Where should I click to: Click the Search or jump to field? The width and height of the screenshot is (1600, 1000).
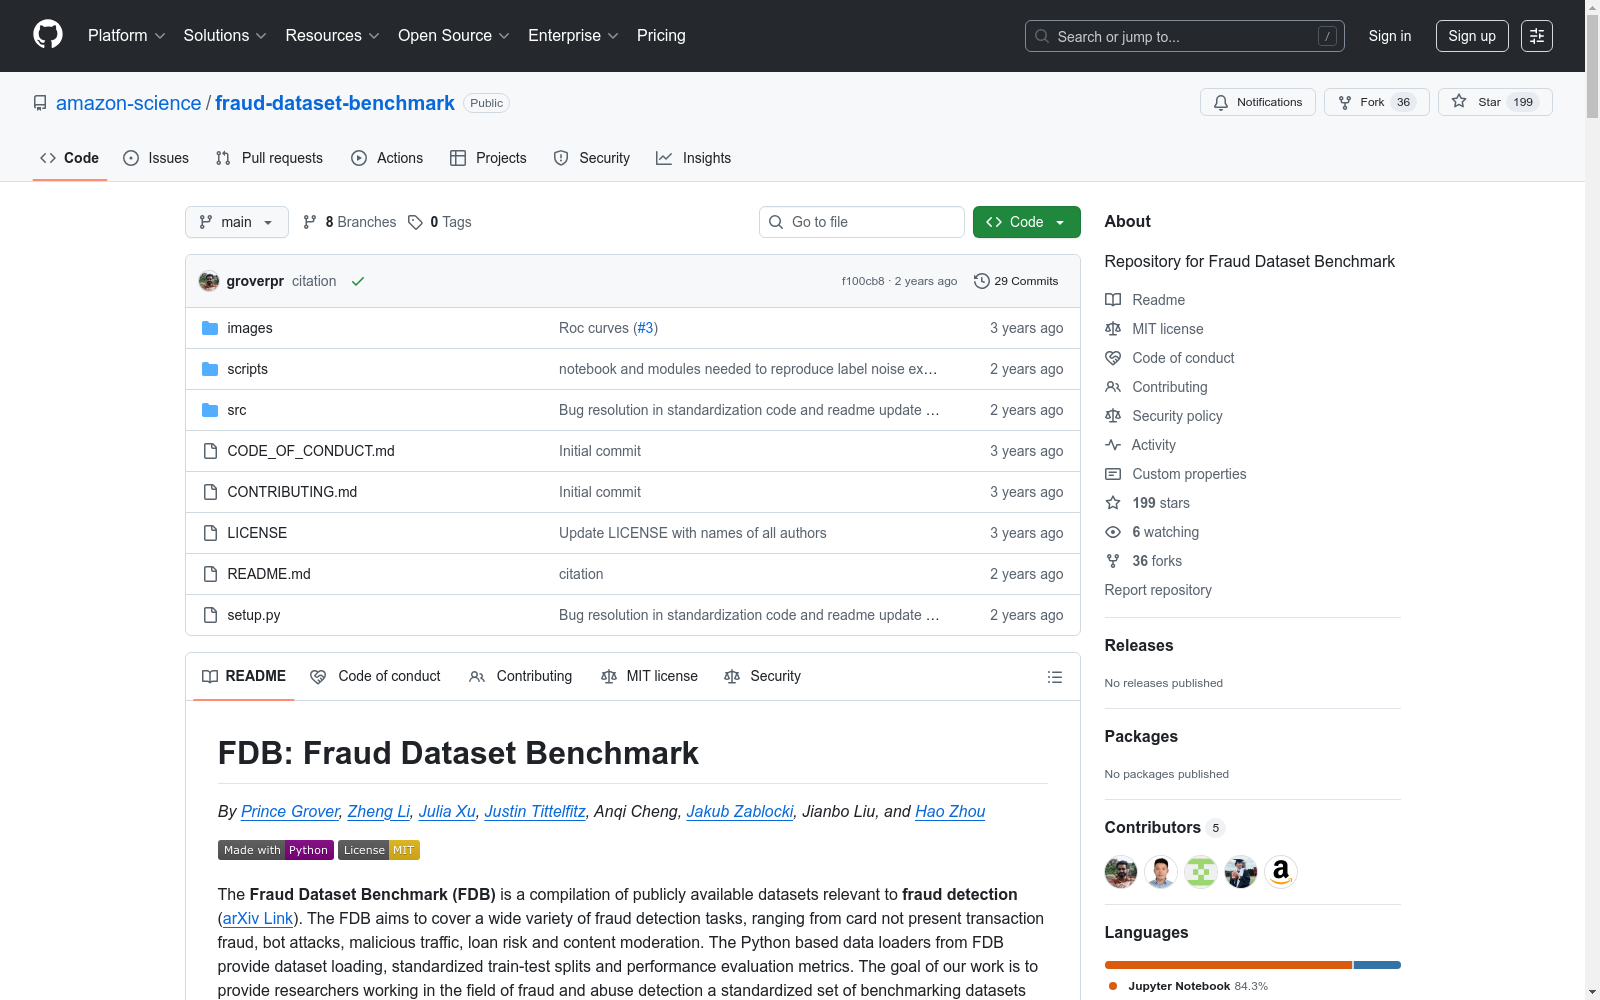click(1185, 36)
